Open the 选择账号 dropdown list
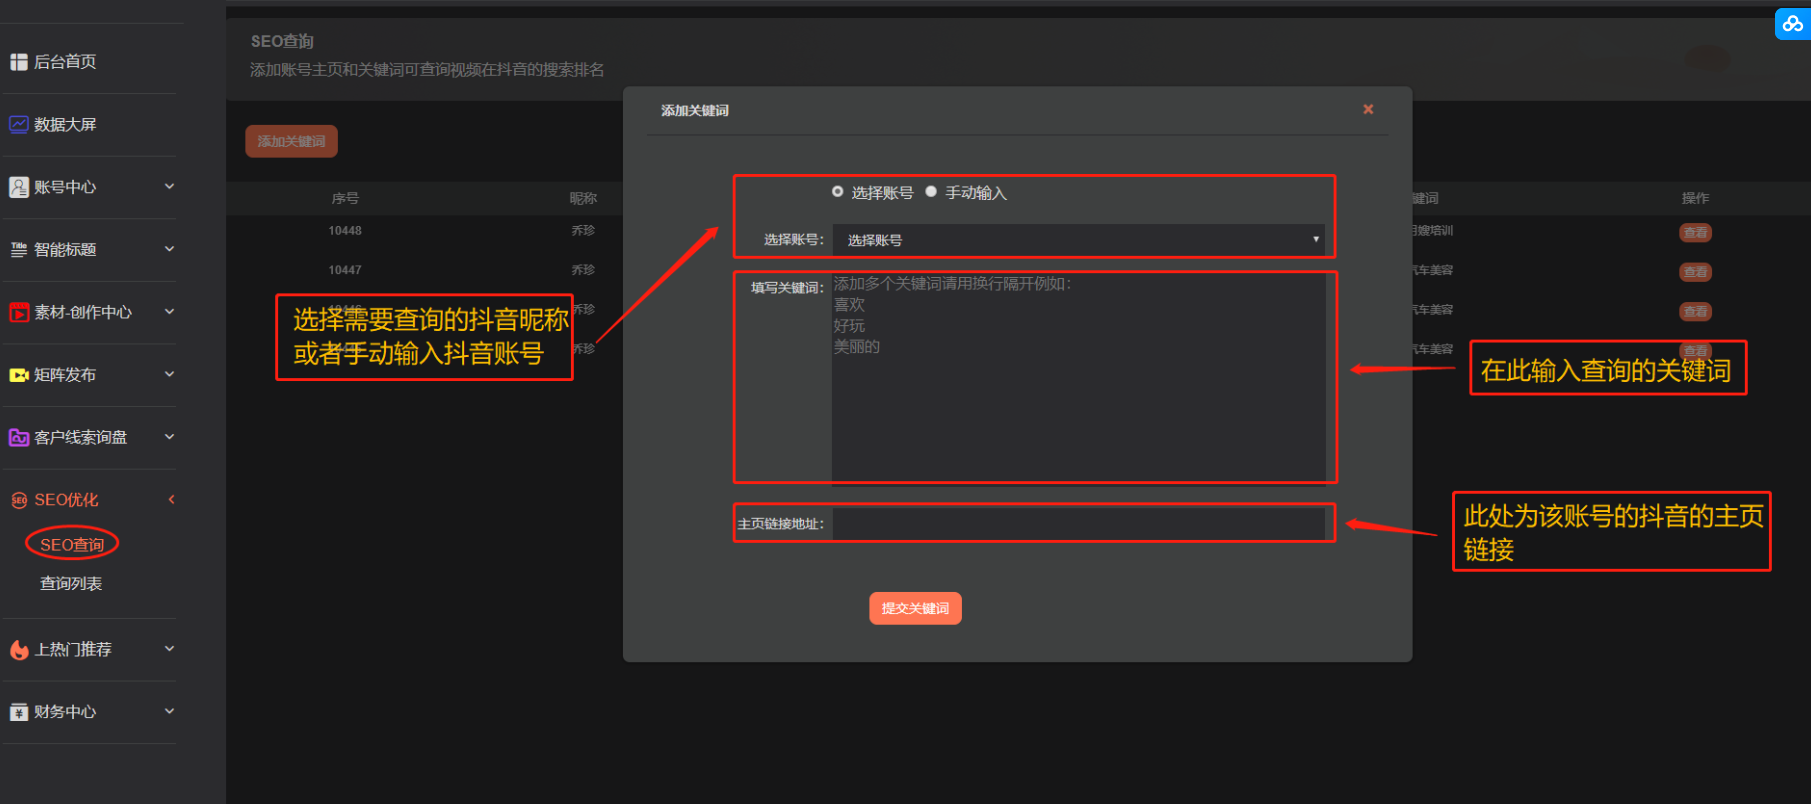The image size is (1811, 804). coord(1079,240)
